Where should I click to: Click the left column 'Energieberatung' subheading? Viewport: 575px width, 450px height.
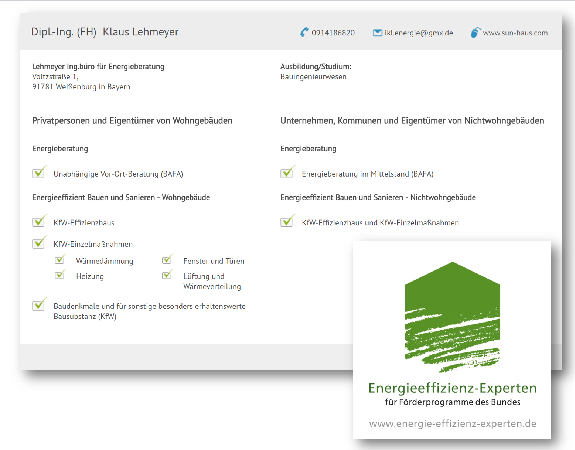60,149
